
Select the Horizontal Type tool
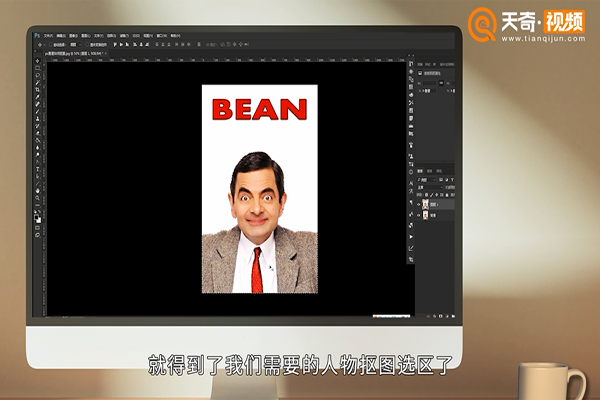click(x=38, y=169)
